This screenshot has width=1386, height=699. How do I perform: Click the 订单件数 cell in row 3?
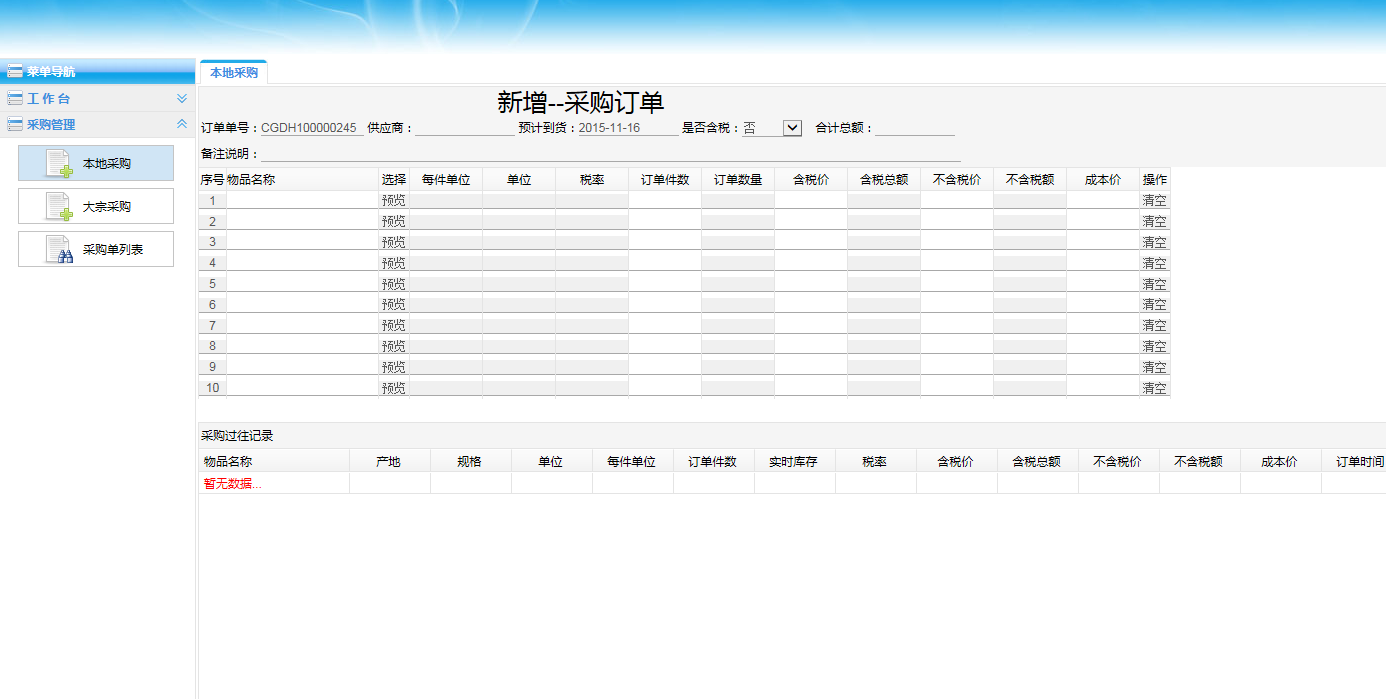point(665,241)
